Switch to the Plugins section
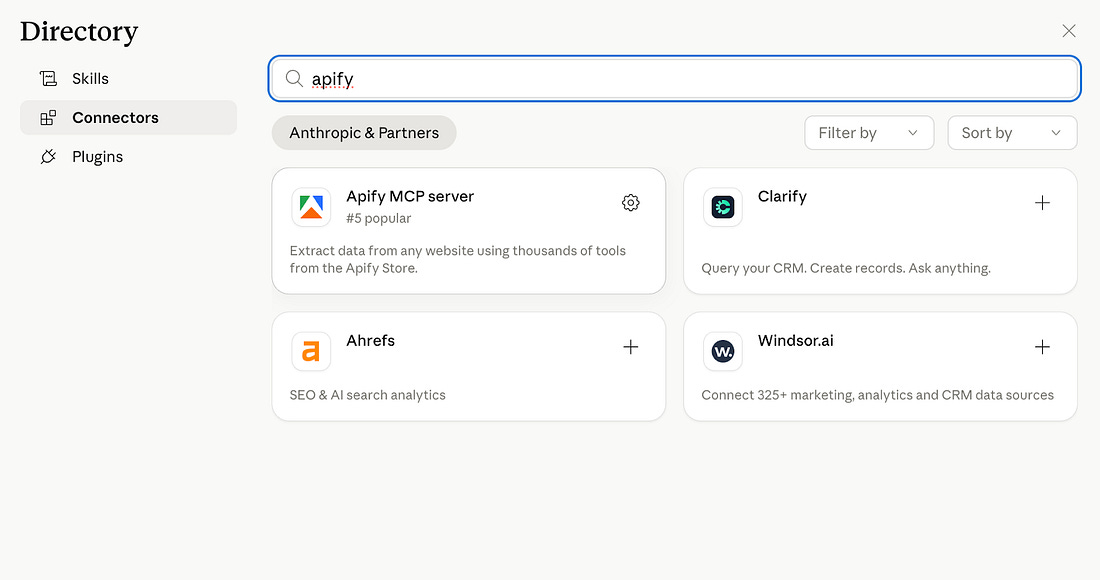Viewport: 1100px width, 580px height. click(x=98, y=156)
